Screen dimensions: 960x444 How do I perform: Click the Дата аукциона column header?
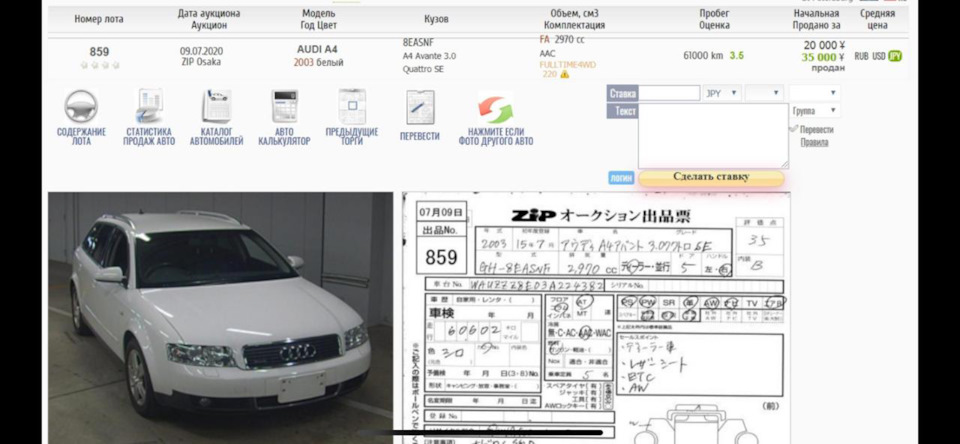click(x=209, y=19)
